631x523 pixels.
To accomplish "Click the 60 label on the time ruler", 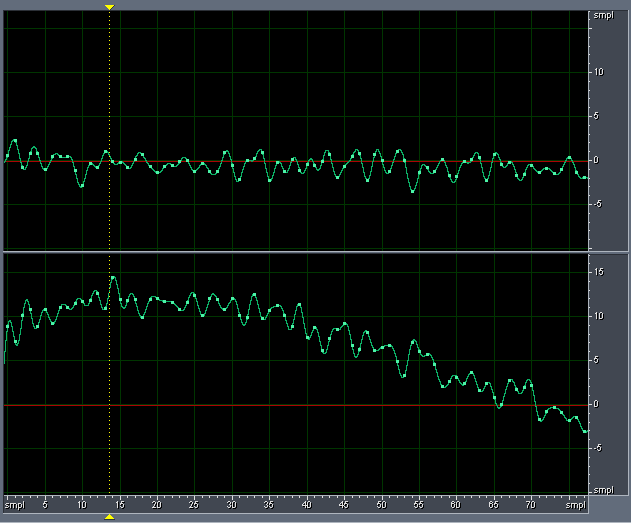I will pos(456,504).
